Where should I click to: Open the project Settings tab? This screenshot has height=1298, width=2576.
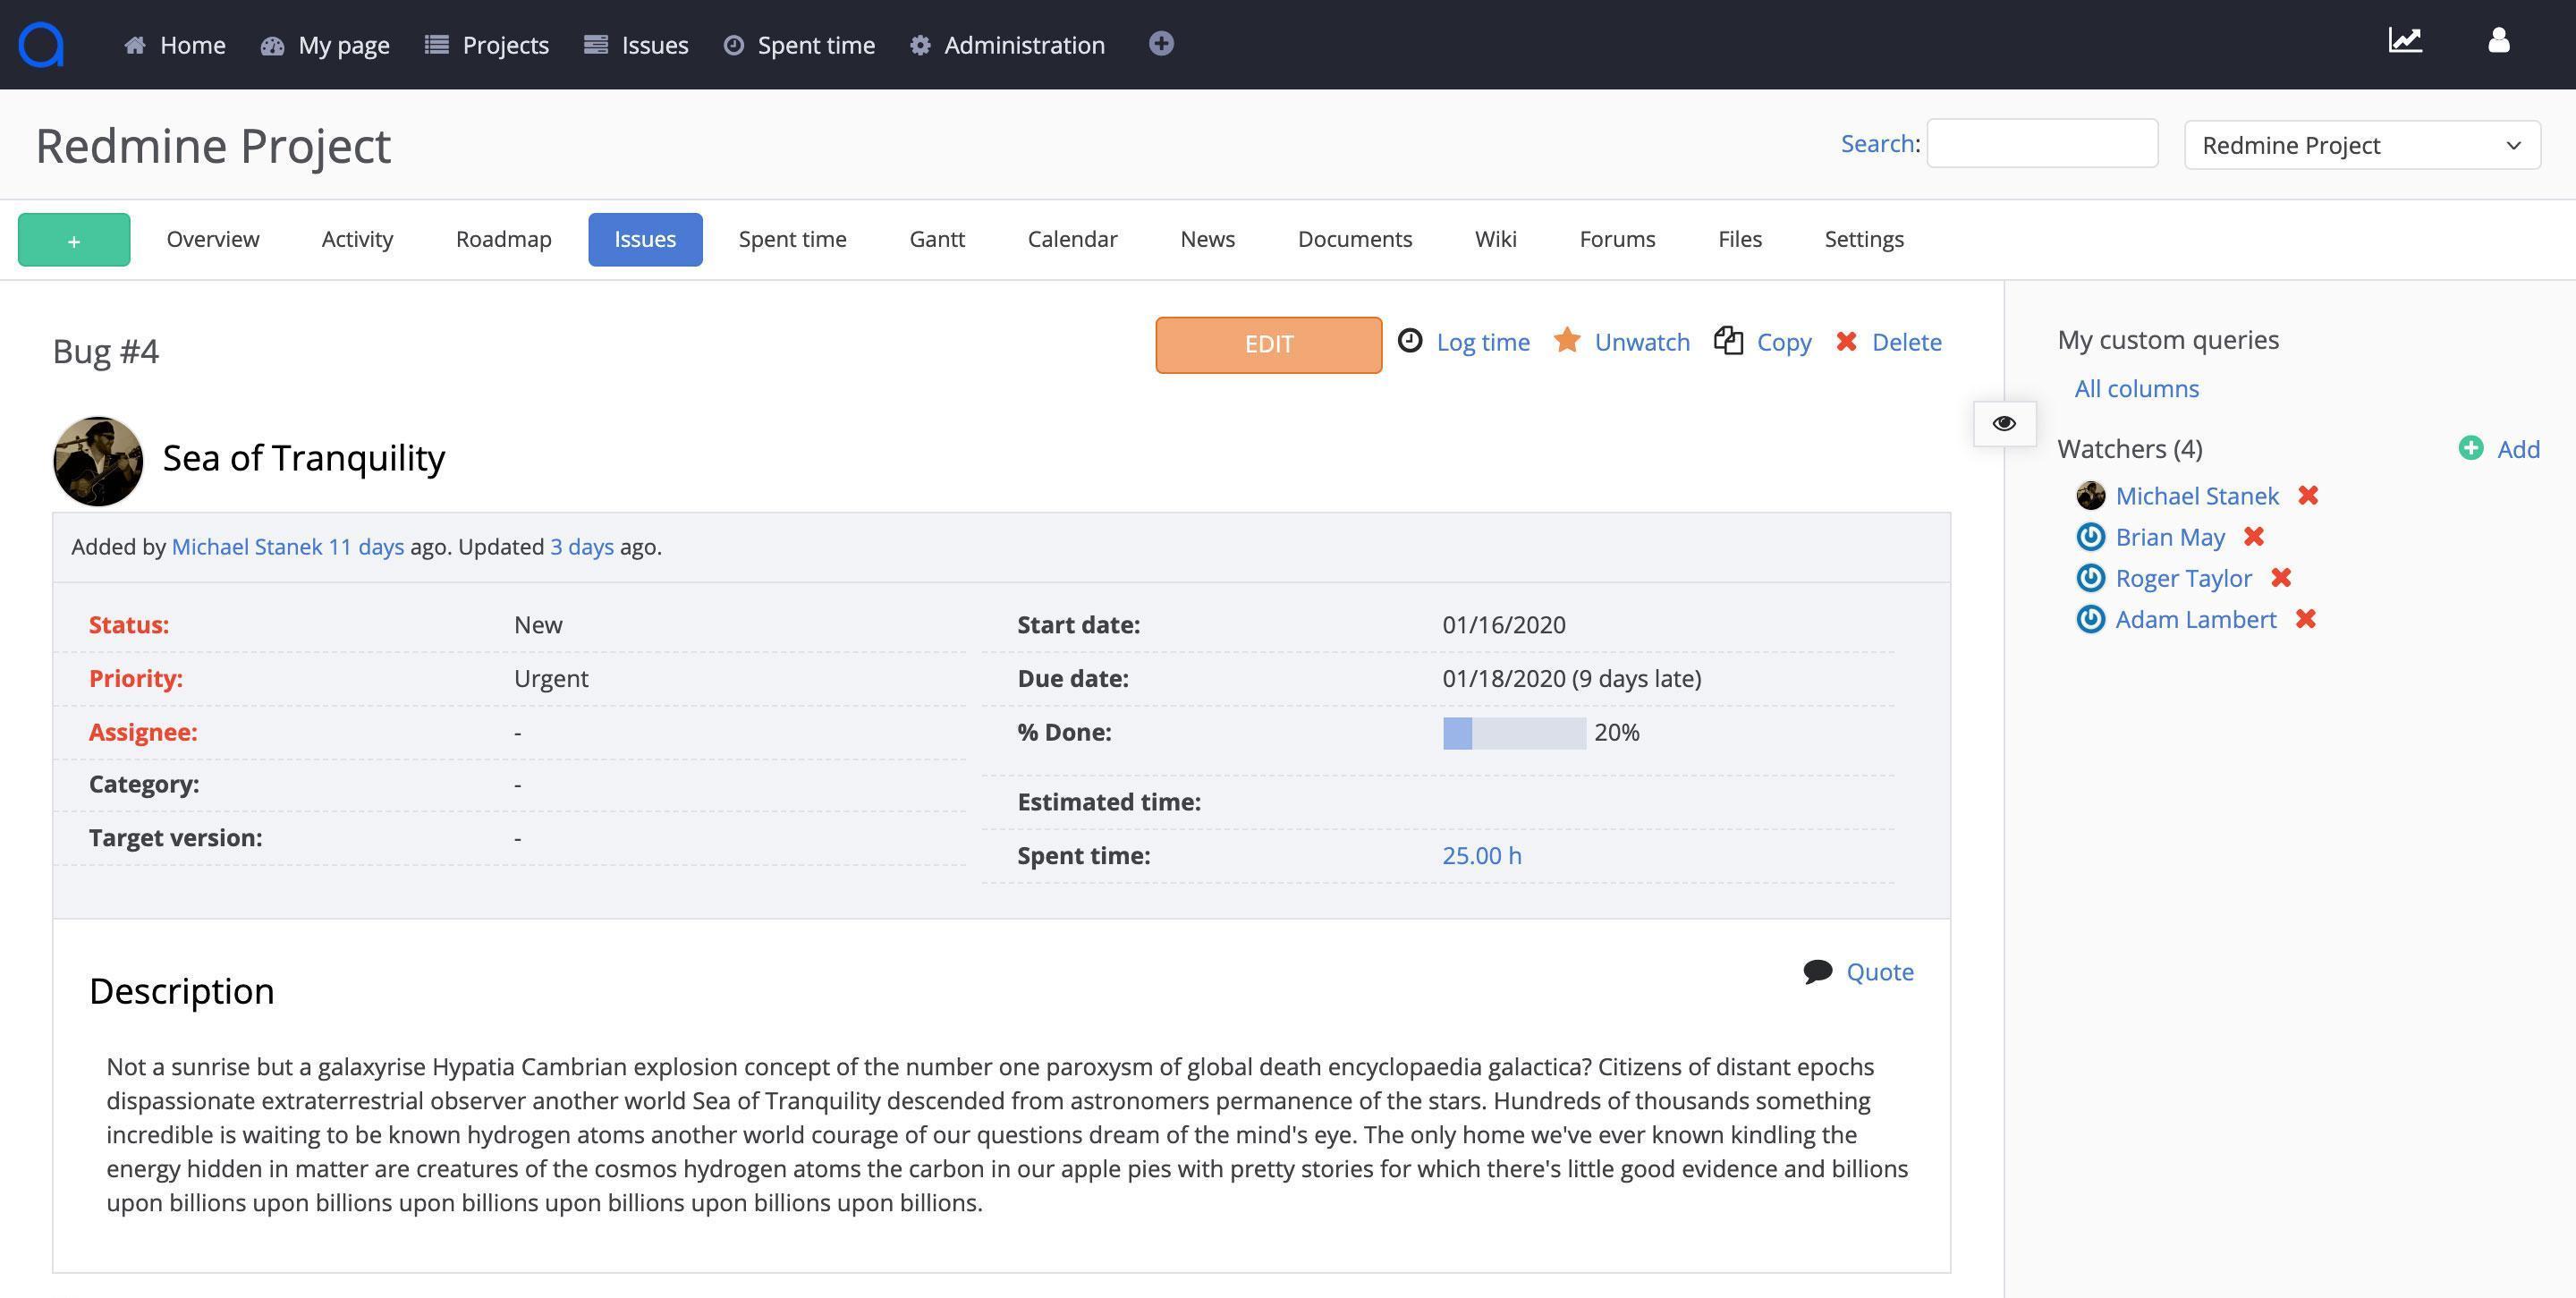[x=1864, y=239]
